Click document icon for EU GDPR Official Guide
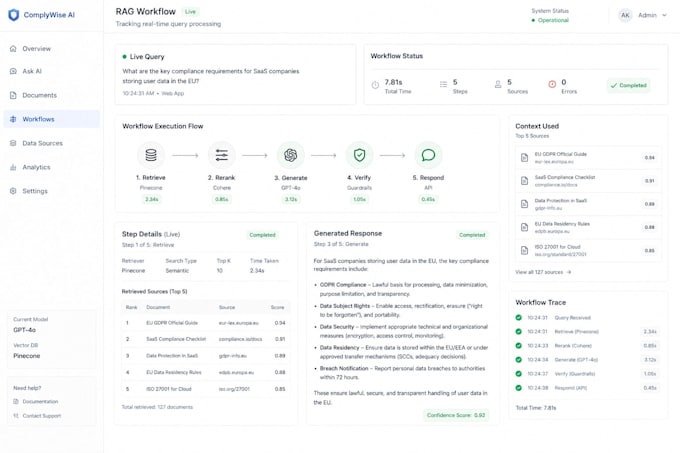The width and height of the screenshot is (680, 453). point(524,158)
